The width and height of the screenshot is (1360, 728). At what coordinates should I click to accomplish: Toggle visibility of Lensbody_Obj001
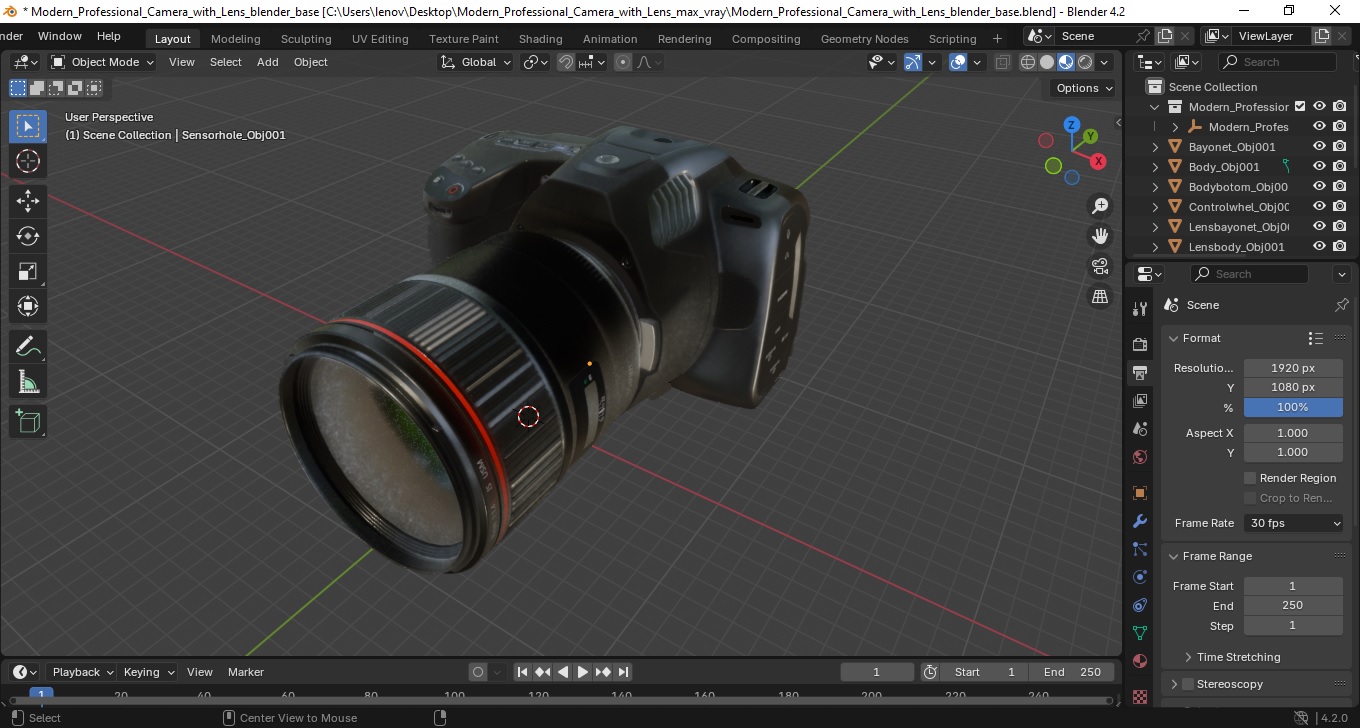point(1320,247)
